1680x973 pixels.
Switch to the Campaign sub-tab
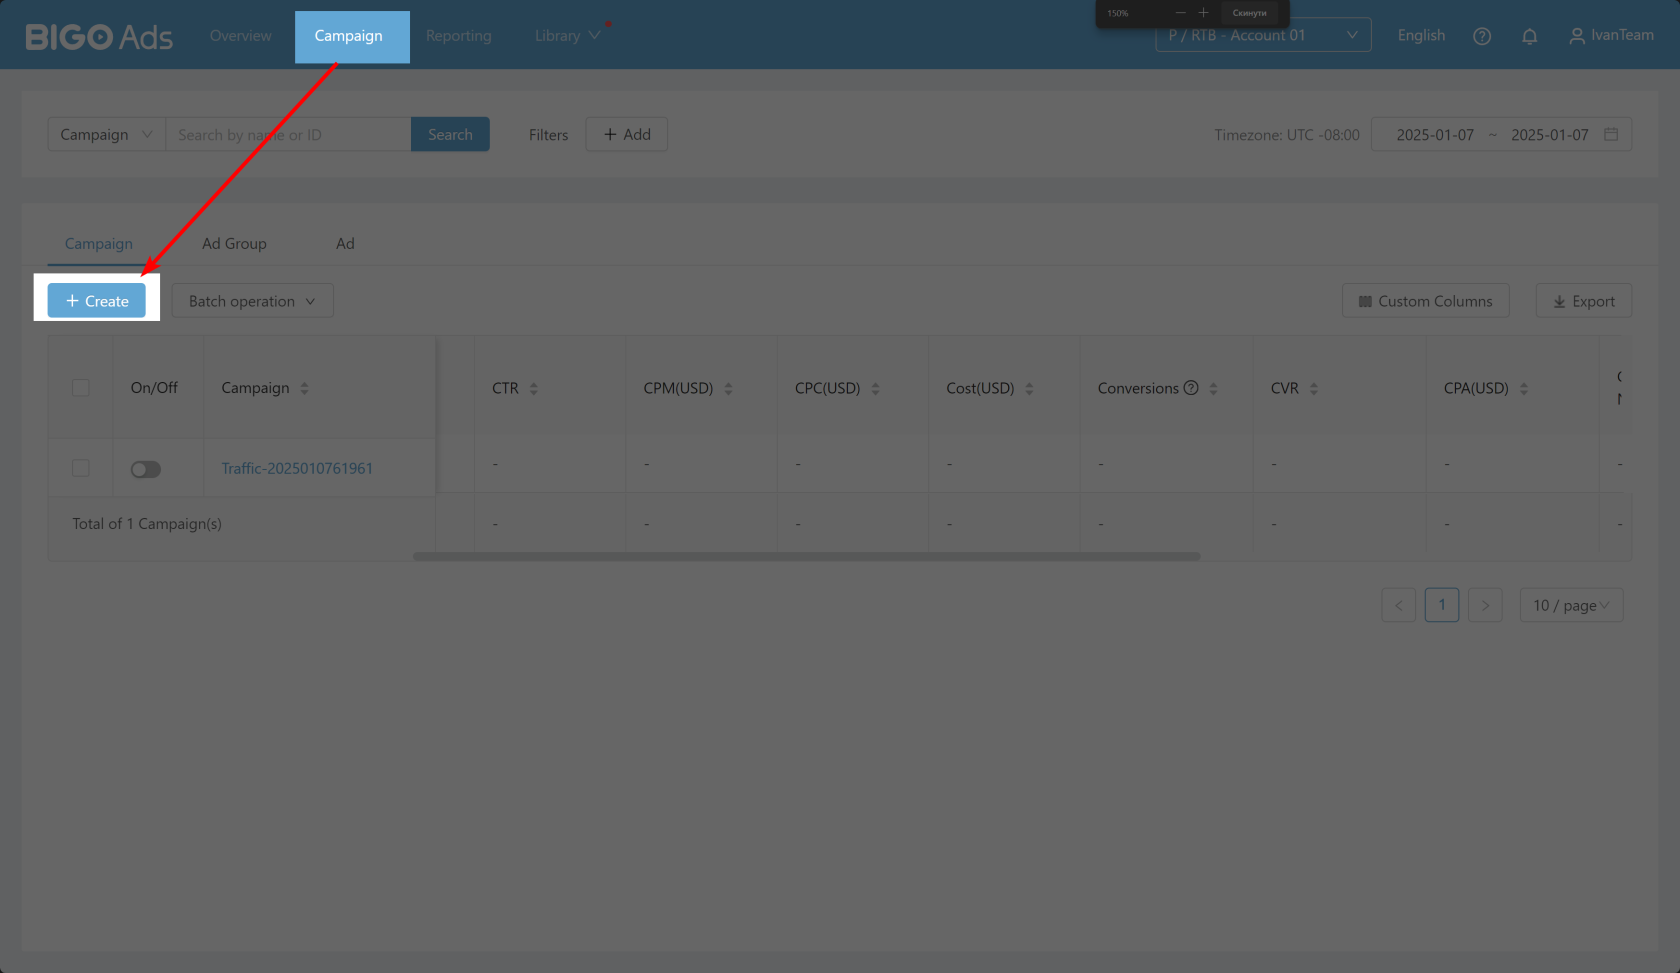[x=98, y=244]
